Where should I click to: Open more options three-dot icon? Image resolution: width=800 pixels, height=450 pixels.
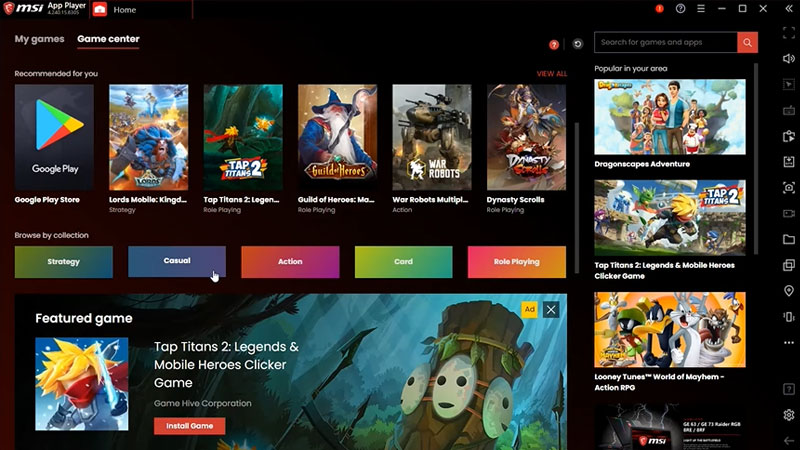(x=788, y=342)
